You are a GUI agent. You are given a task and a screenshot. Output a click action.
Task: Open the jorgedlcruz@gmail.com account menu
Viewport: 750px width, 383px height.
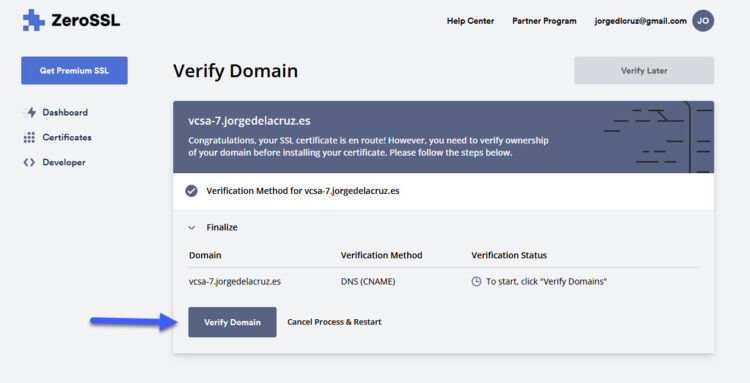click(x=640, y=21)
